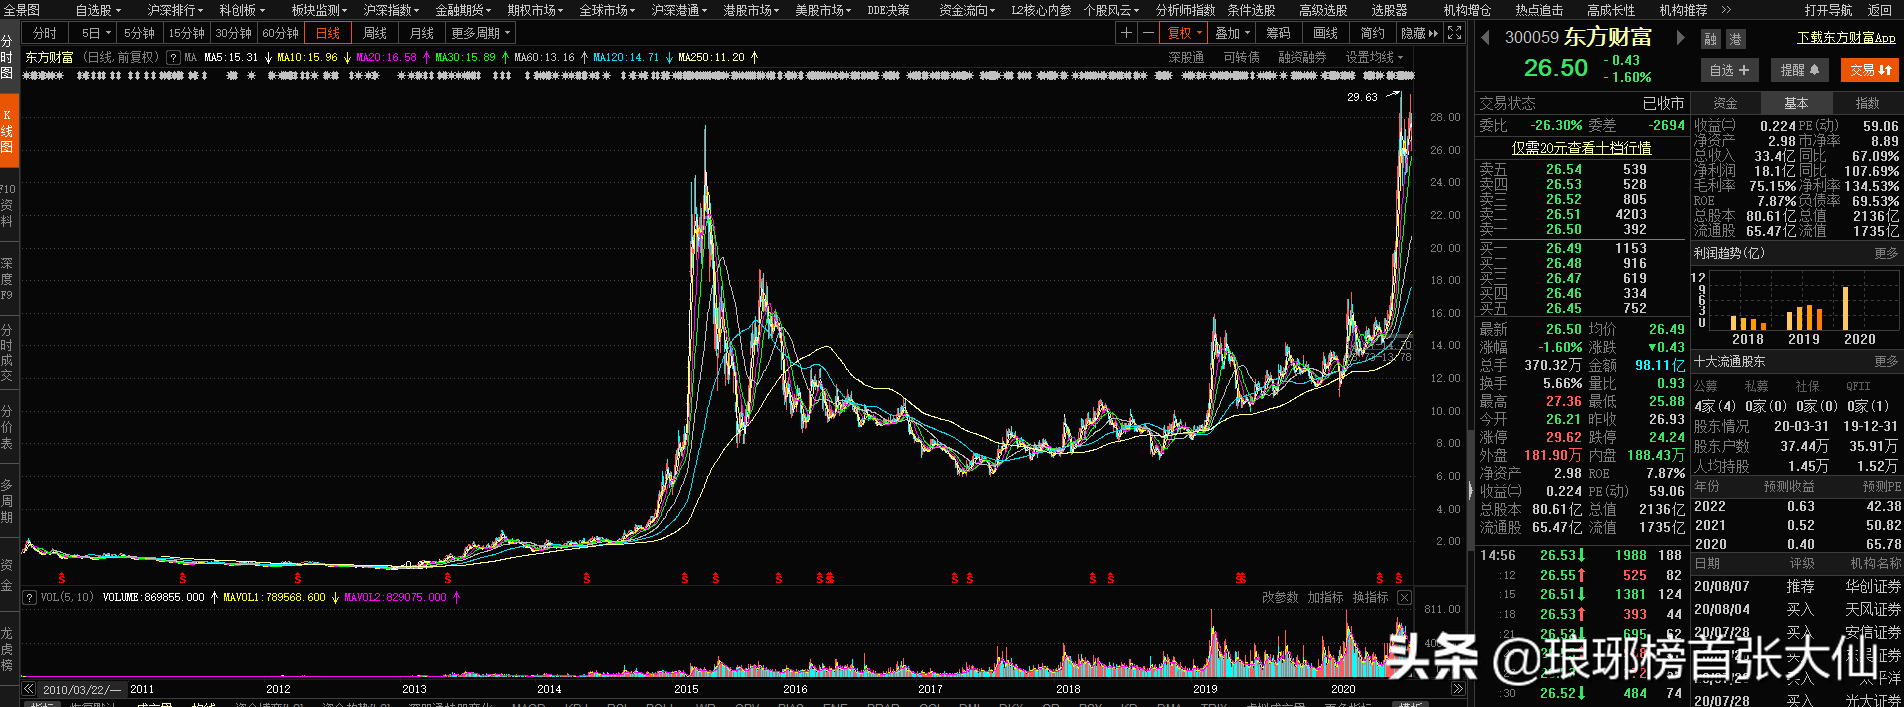
Task: Click the 港 Hong Kong connect badge
Action: 1735,39
